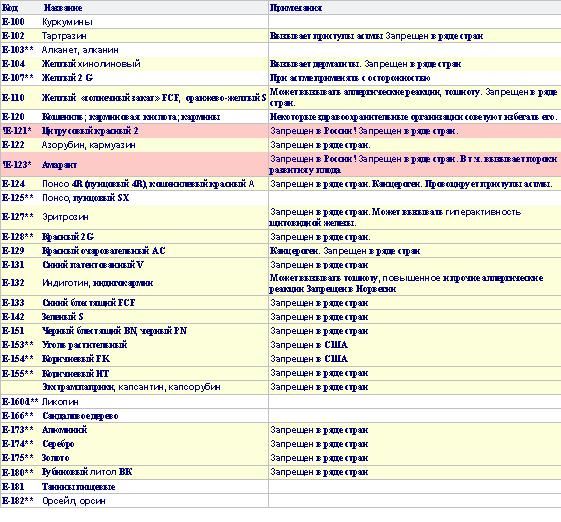Click the Название column header
Image resolution: width=561 pixels, height=522 pixels.
pos(63,8)
